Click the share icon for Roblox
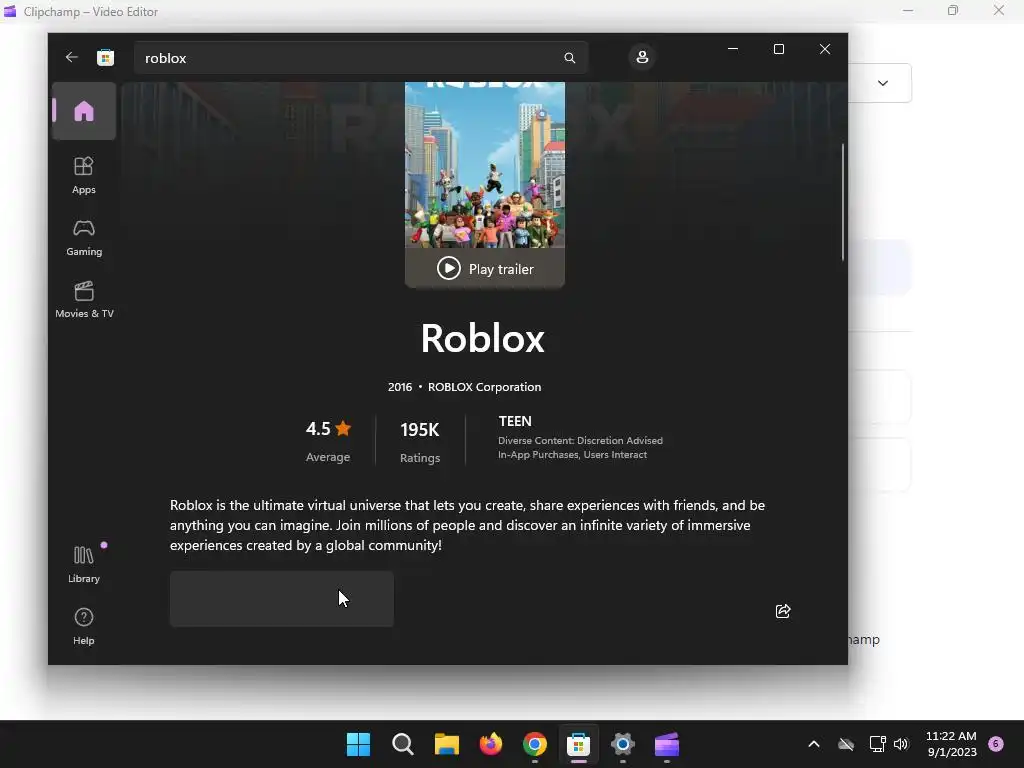This screenshot has height=768, width=1024. (783, 611)
